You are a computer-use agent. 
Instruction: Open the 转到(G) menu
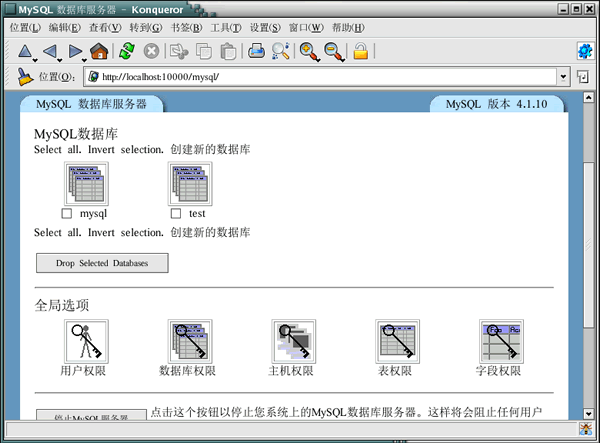click(146, 28)
